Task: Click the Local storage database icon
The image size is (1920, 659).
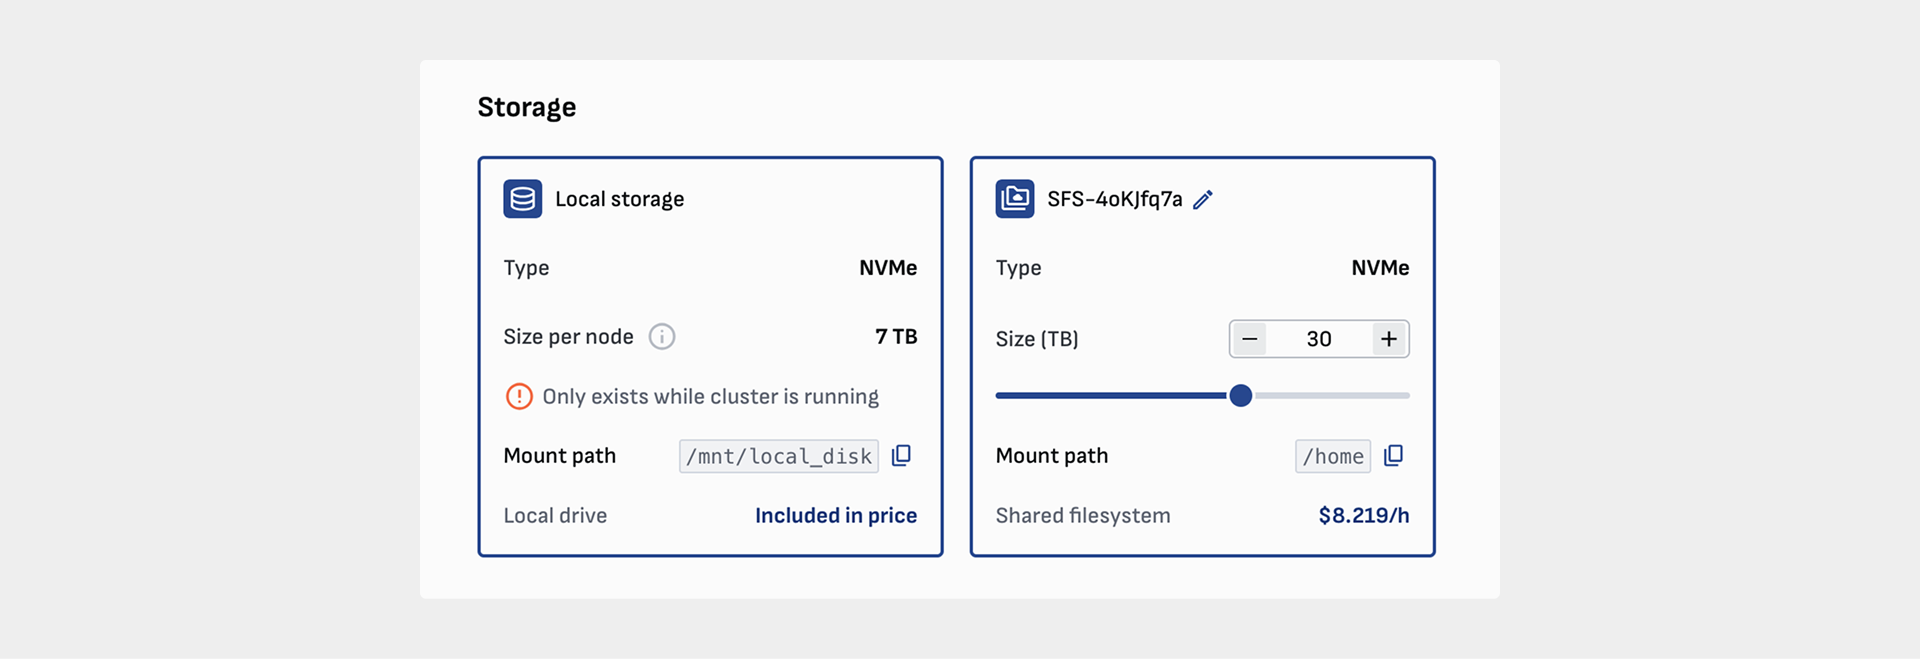Action: pyautogui.click(x=522, y=199)
